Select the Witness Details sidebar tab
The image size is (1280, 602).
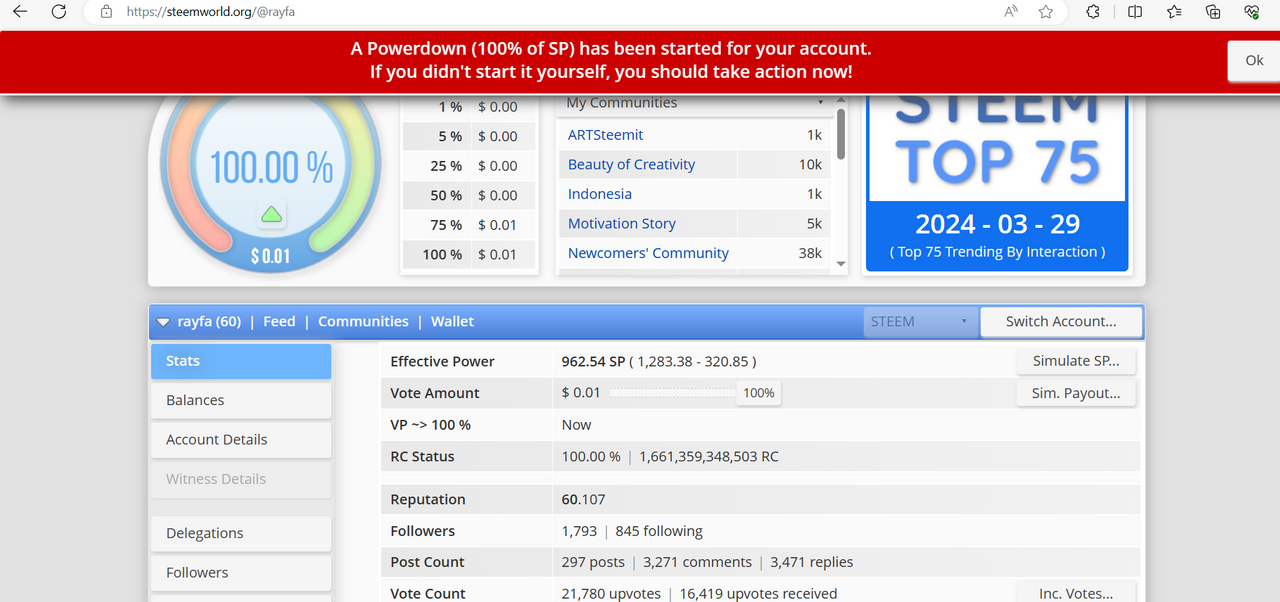(241, 479)
